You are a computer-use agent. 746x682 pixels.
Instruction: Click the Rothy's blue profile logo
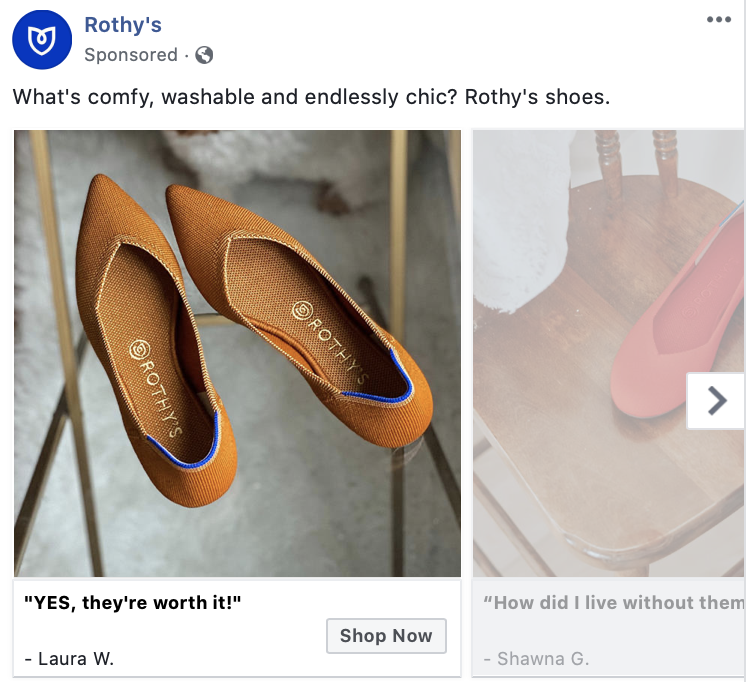(x=42, y=41)
